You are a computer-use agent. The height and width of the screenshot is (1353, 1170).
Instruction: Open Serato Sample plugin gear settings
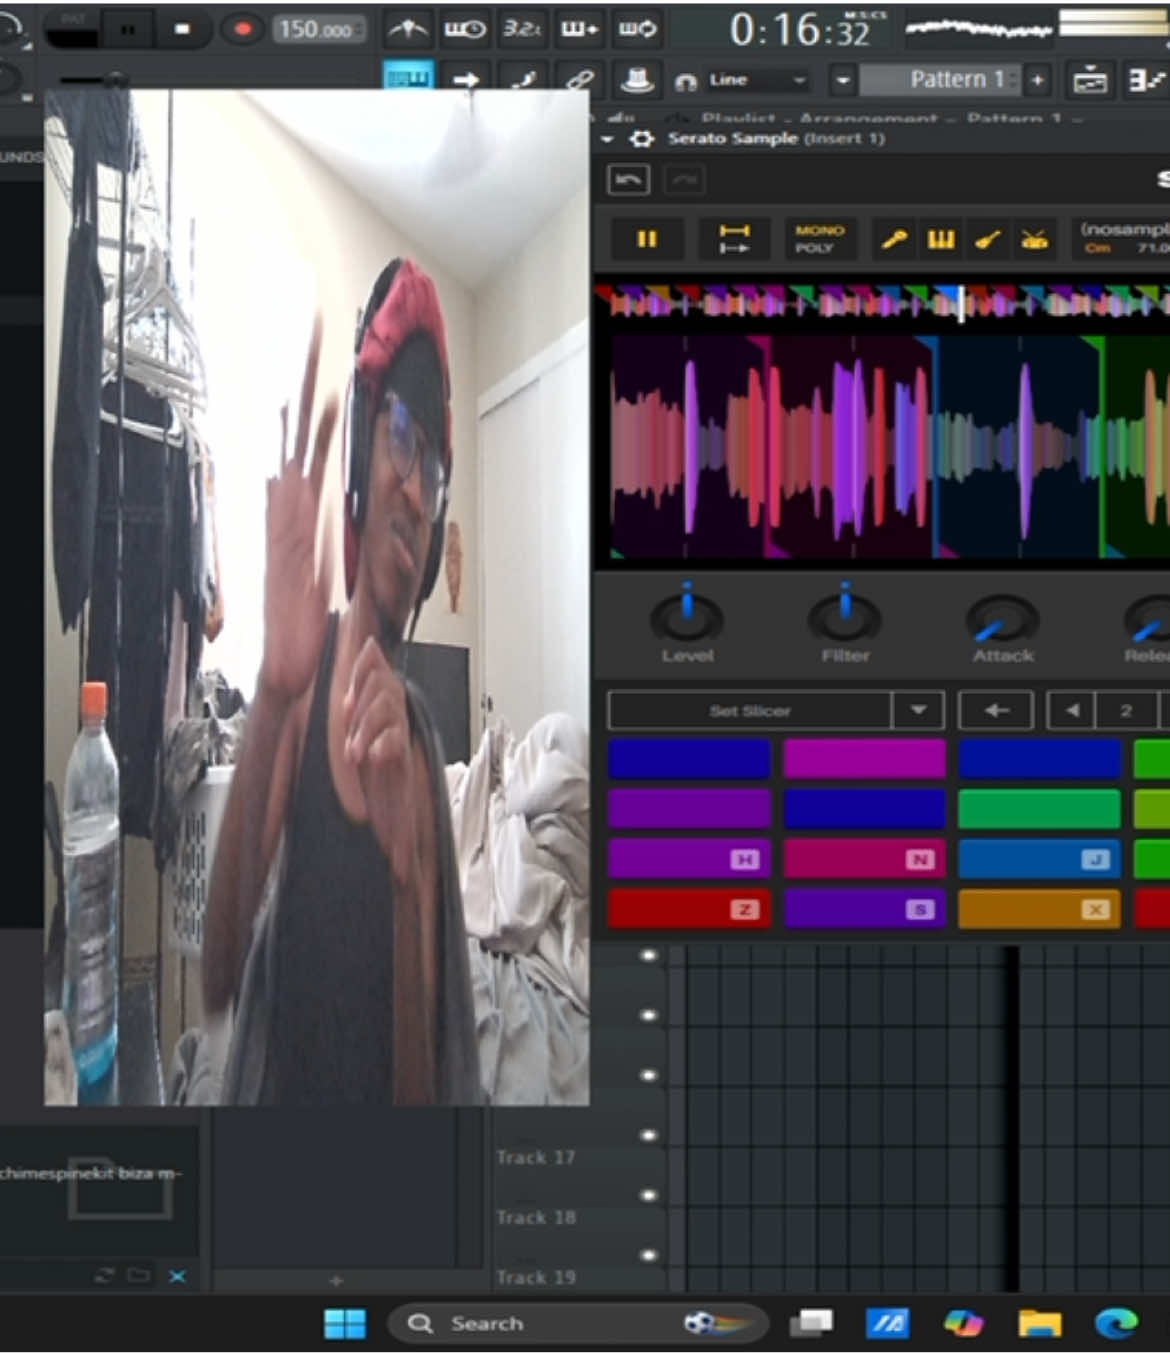tap(642, 139)
